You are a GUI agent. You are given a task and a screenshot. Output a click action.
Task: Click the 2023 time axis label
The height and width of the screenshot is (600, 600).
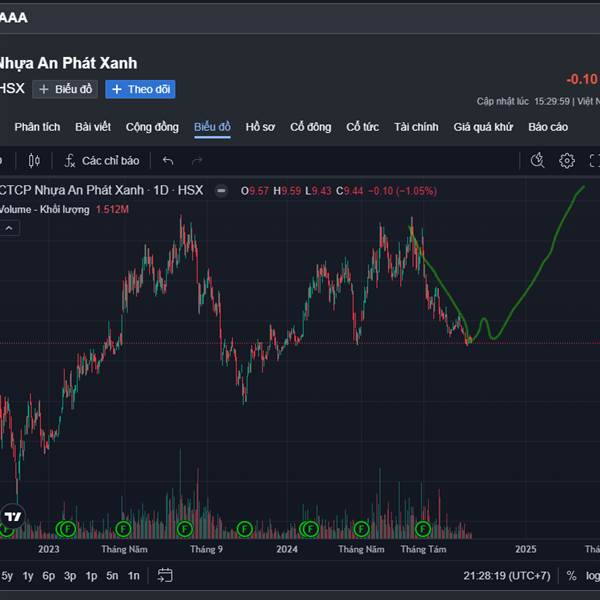click(49, 549)
